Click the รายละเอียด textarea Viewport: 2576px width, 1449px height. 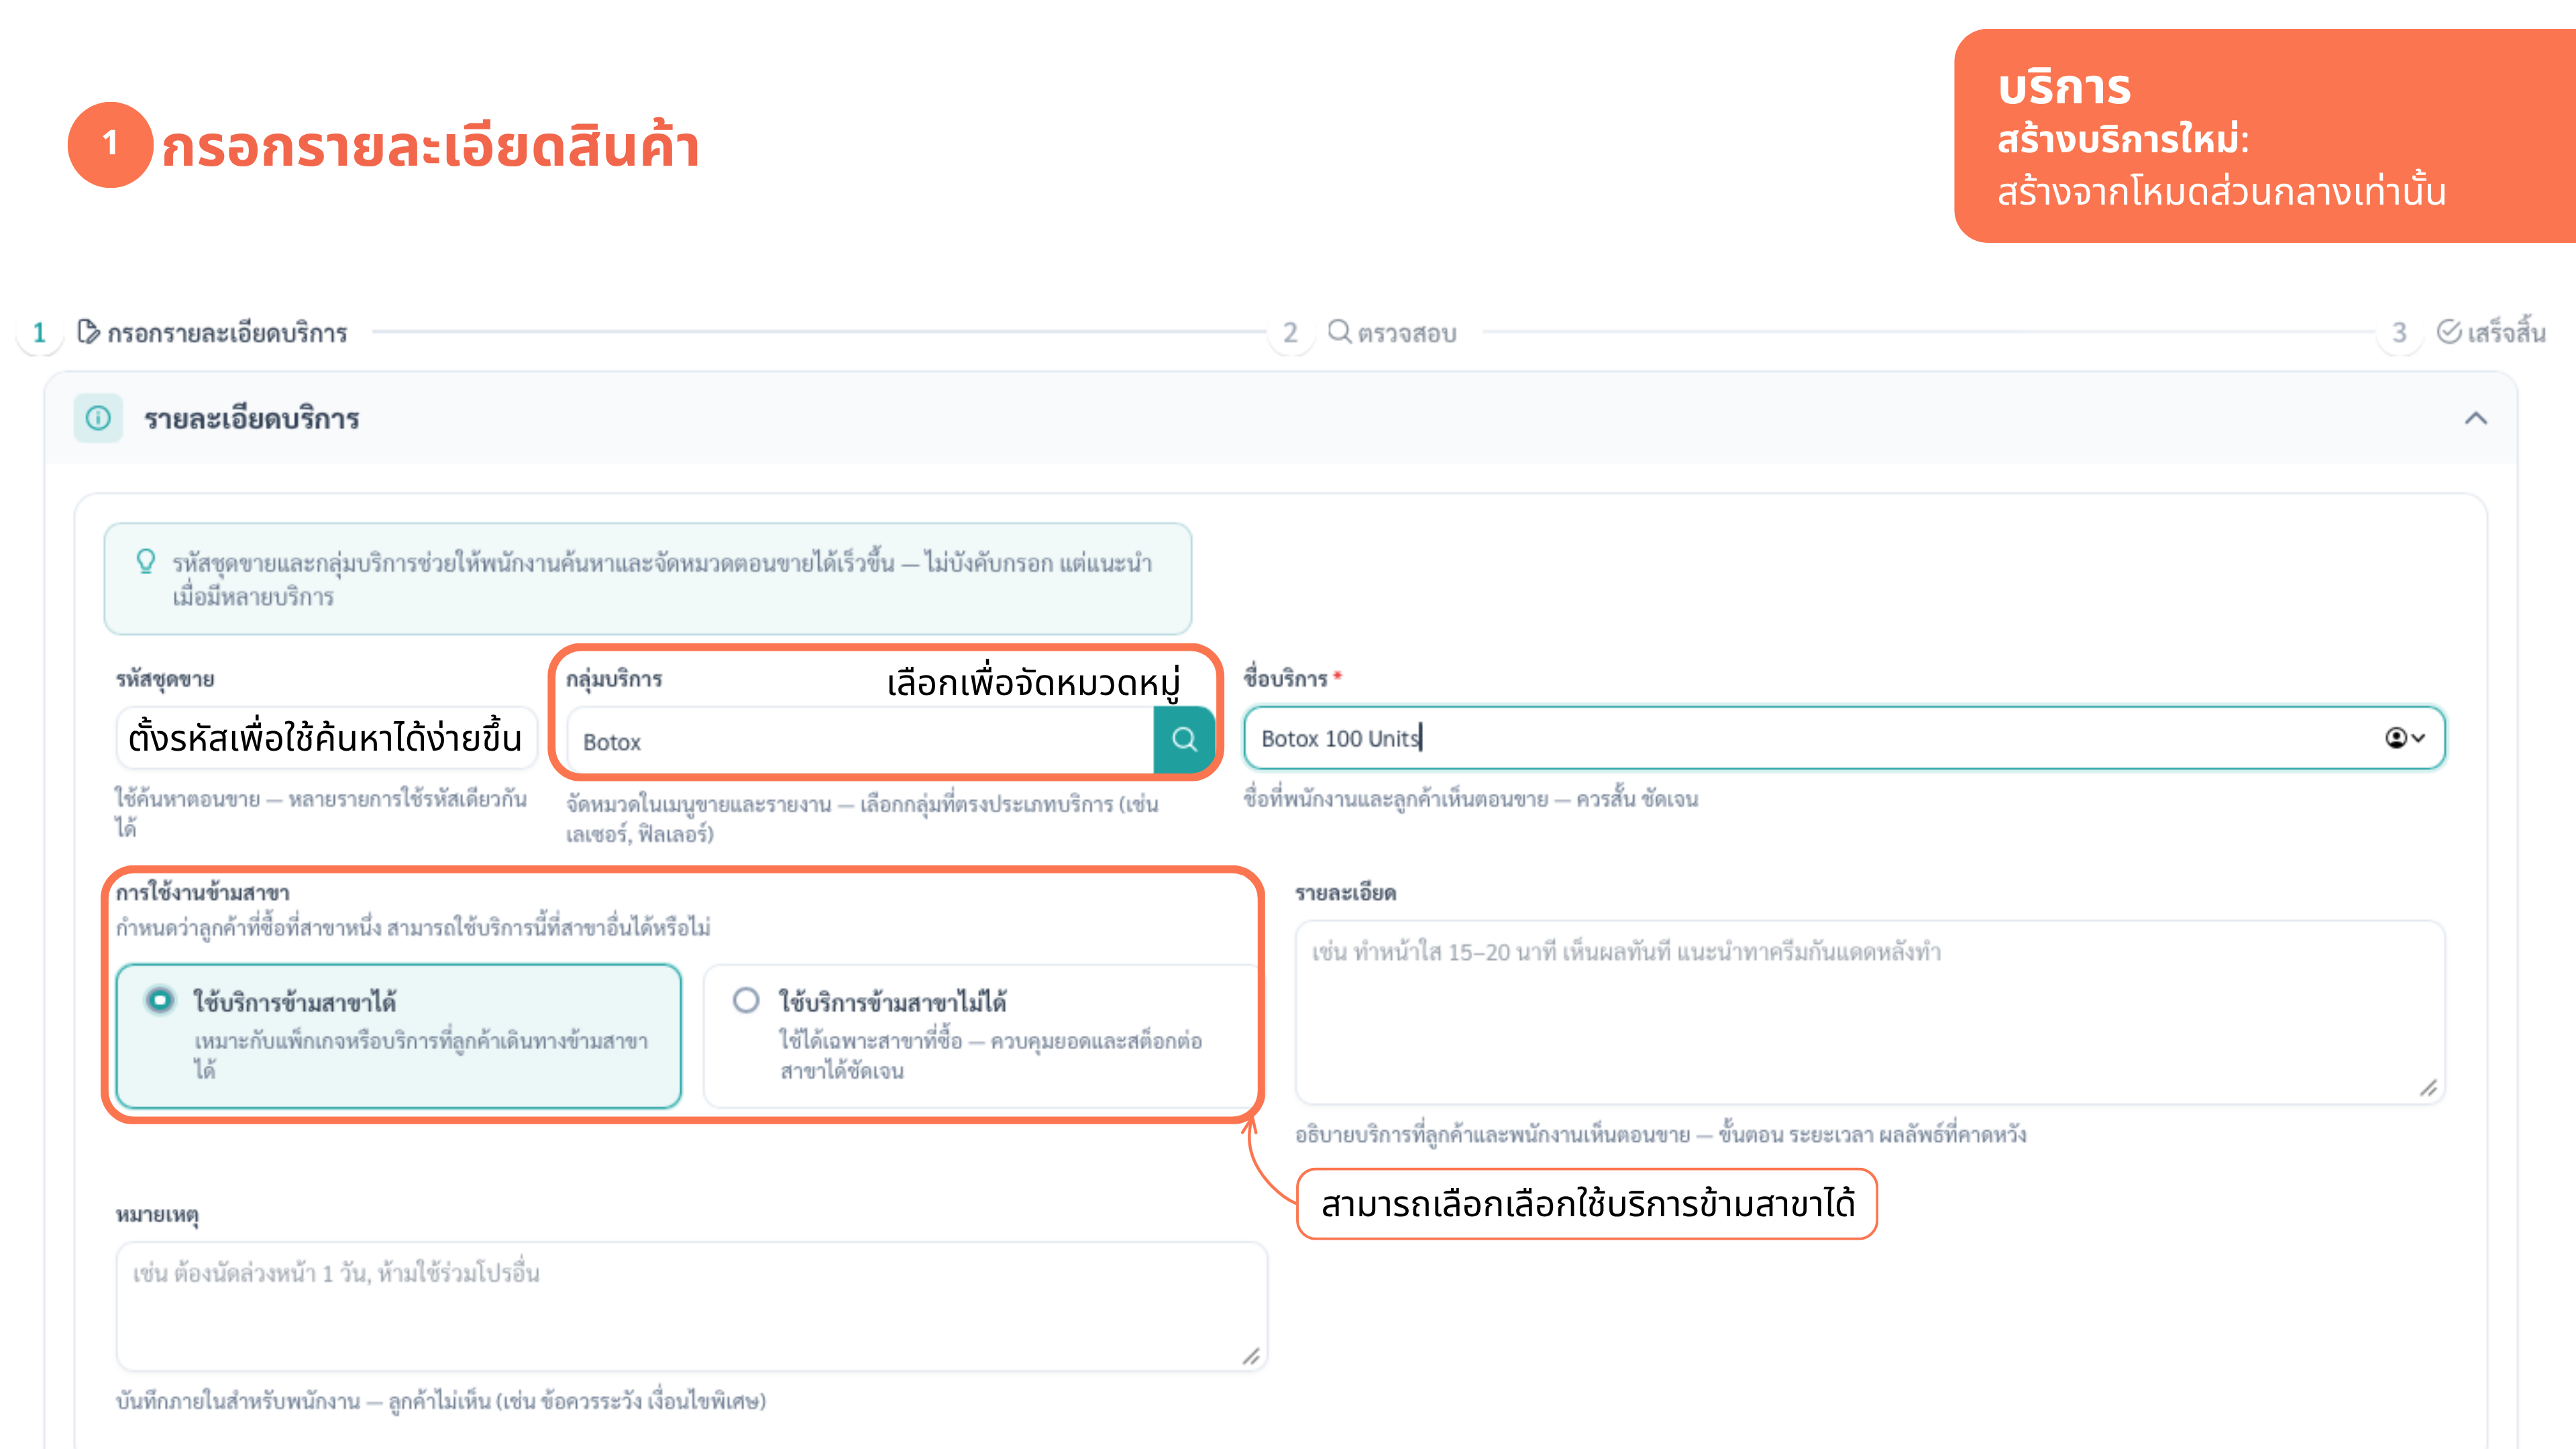click(1870, 1012)
